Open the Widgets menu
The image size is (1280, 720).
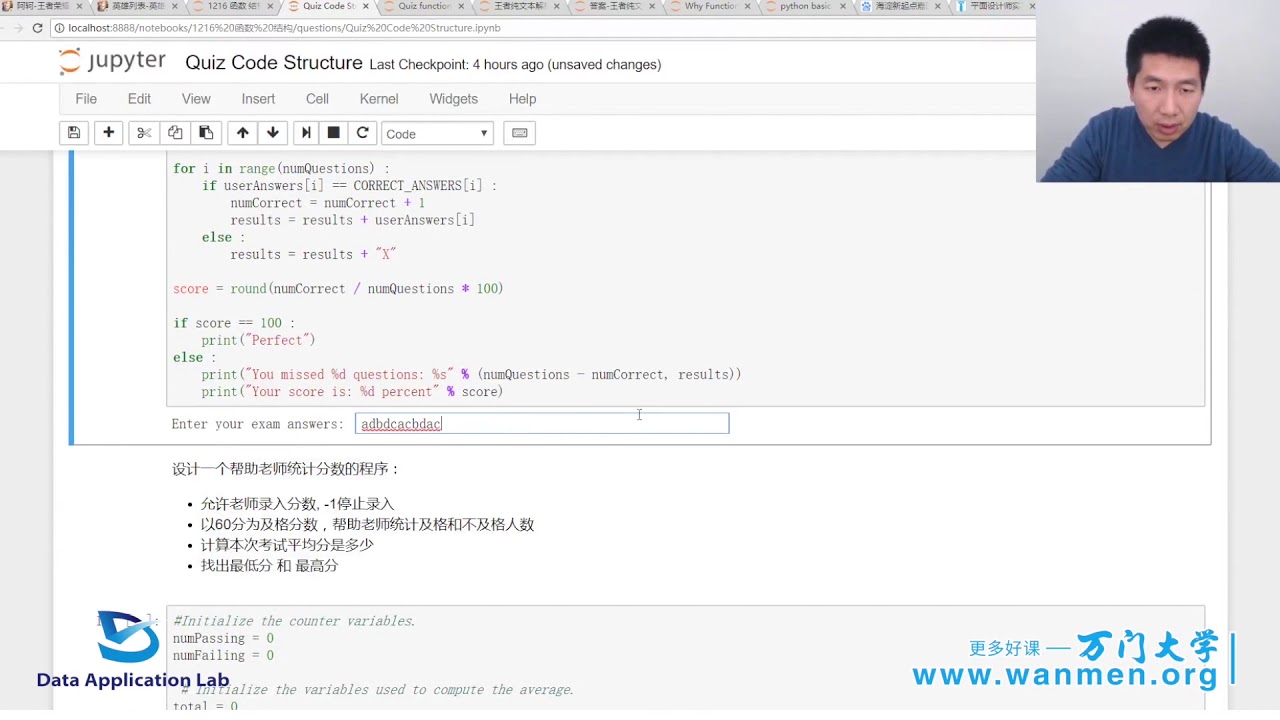453,99
